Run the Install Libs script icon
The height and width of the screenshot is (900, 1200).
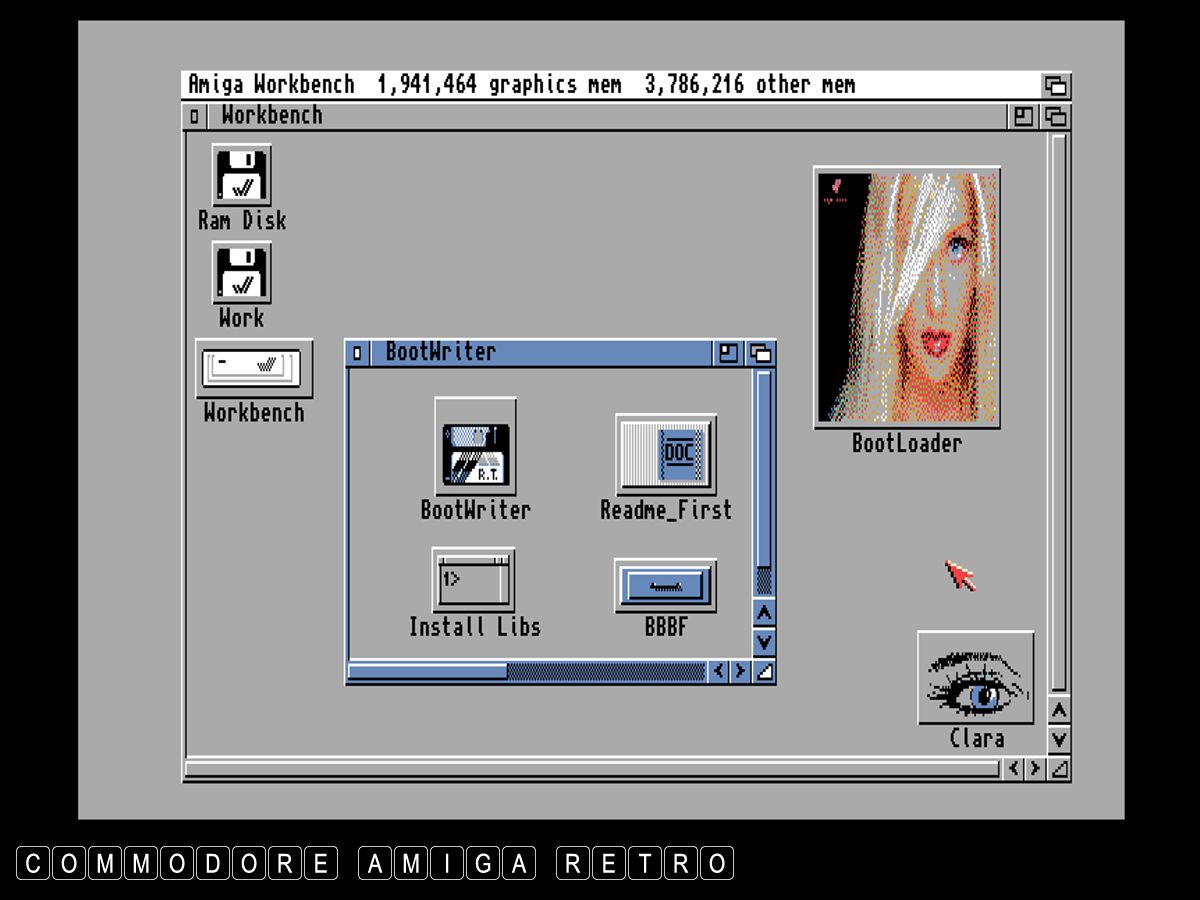(473, 580)
